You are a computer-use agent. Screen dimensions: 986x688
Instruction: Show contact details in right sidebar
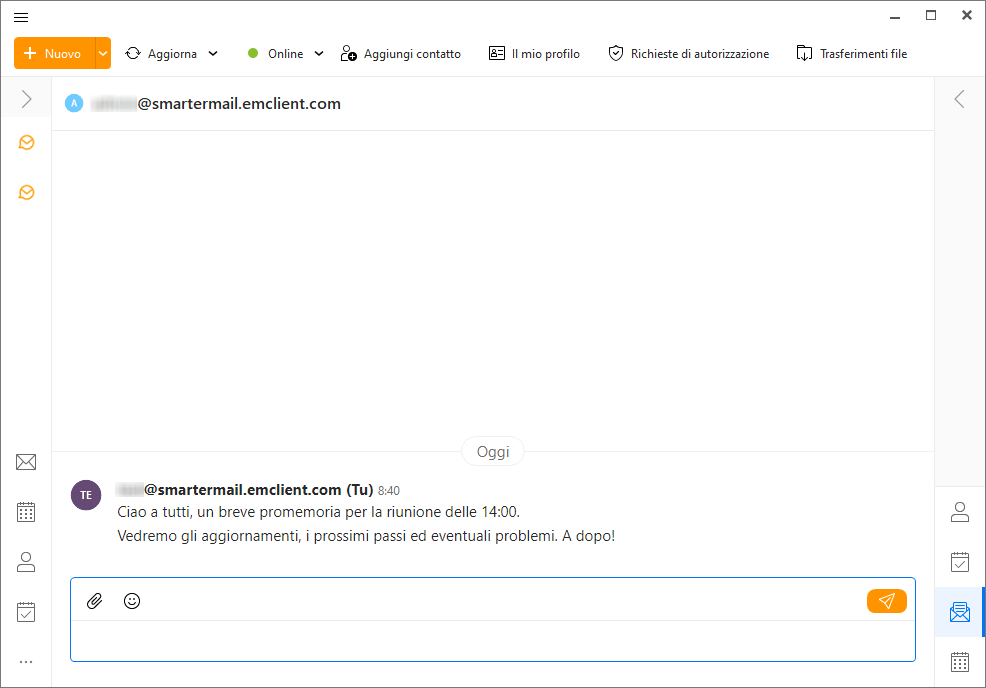coord(959,512)
